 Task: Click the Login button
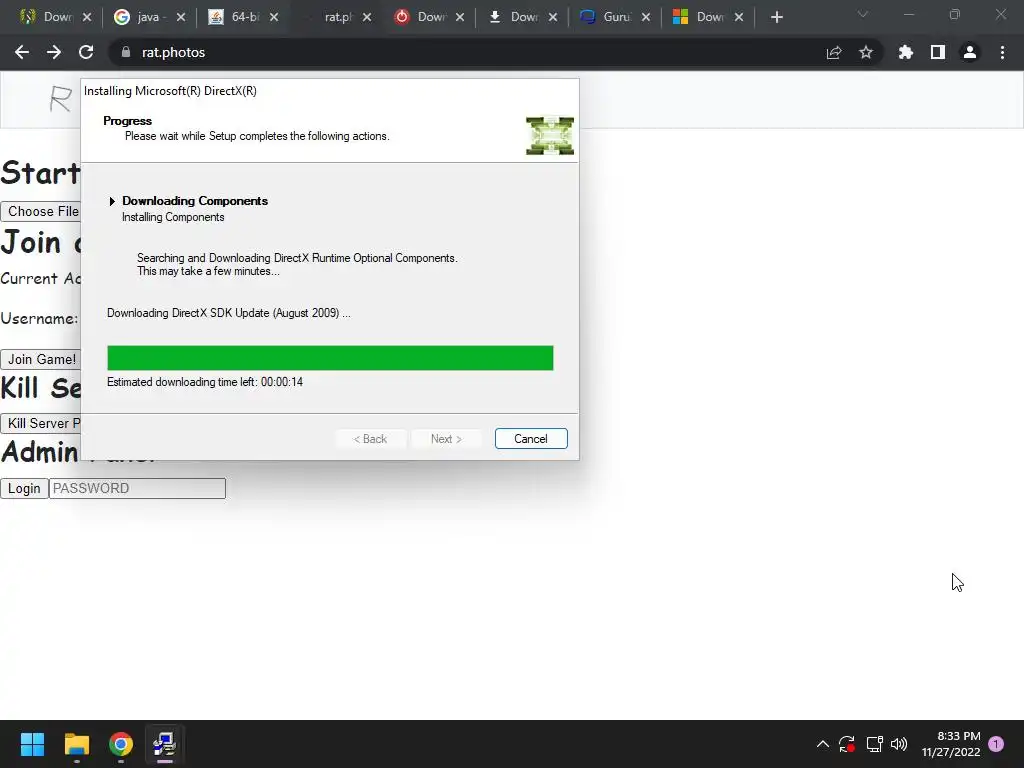[x=24, y=488]
